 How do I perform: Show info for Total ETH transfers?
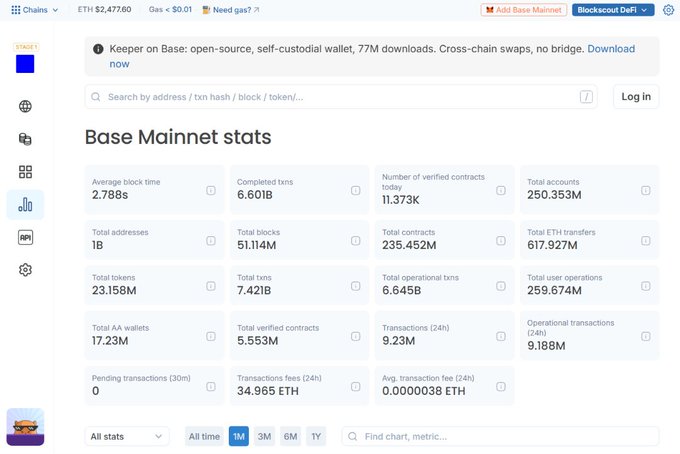pyautogui.click(x=646, y=240)
